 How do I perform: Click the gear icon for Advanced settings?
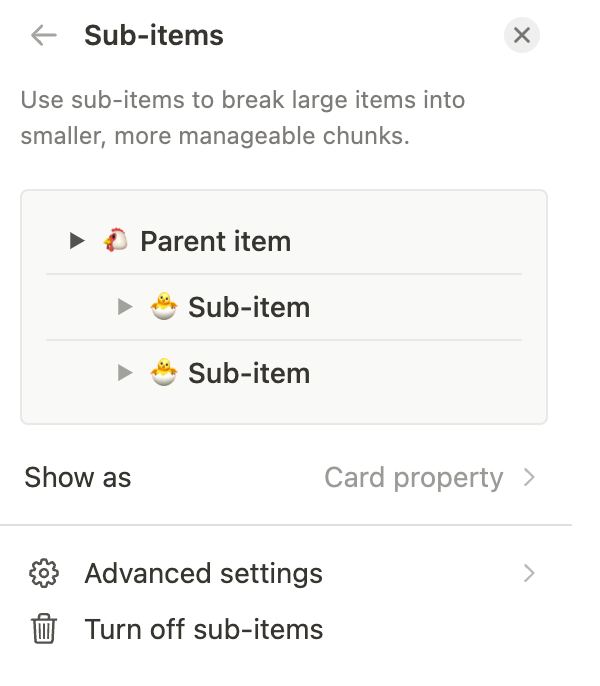(44, 573)
